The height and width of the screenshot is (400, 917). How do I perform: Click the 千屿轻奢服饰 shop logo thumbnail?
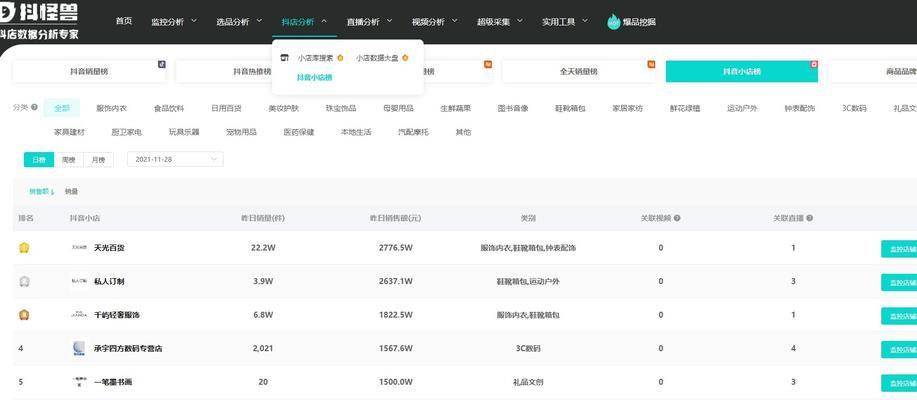click(x=79, y=314)
